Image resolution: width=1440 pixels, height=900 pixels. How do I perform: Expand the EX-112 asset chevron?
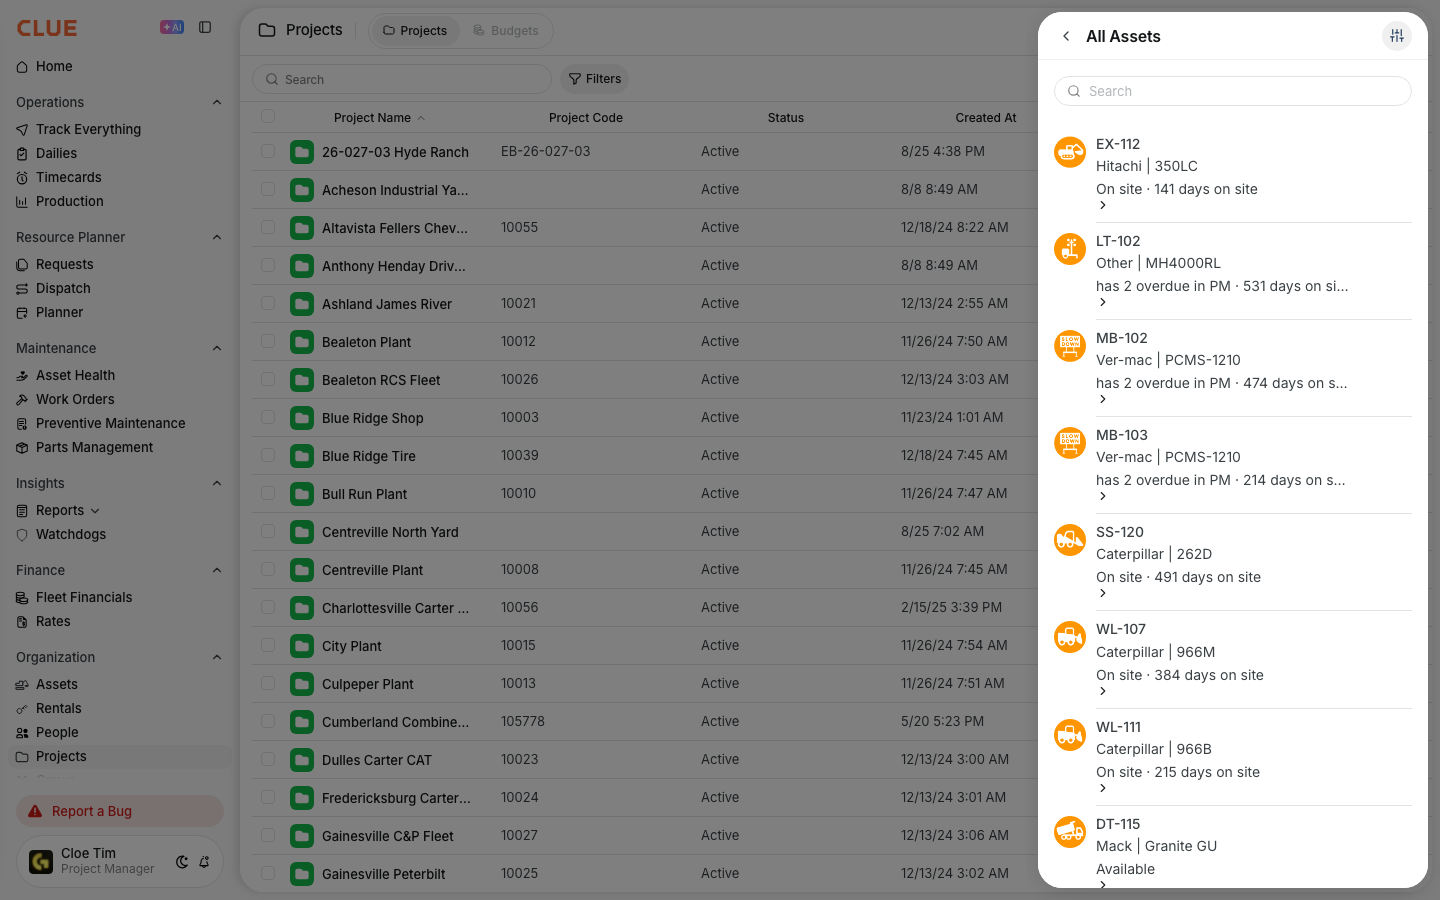[1103, 205]
